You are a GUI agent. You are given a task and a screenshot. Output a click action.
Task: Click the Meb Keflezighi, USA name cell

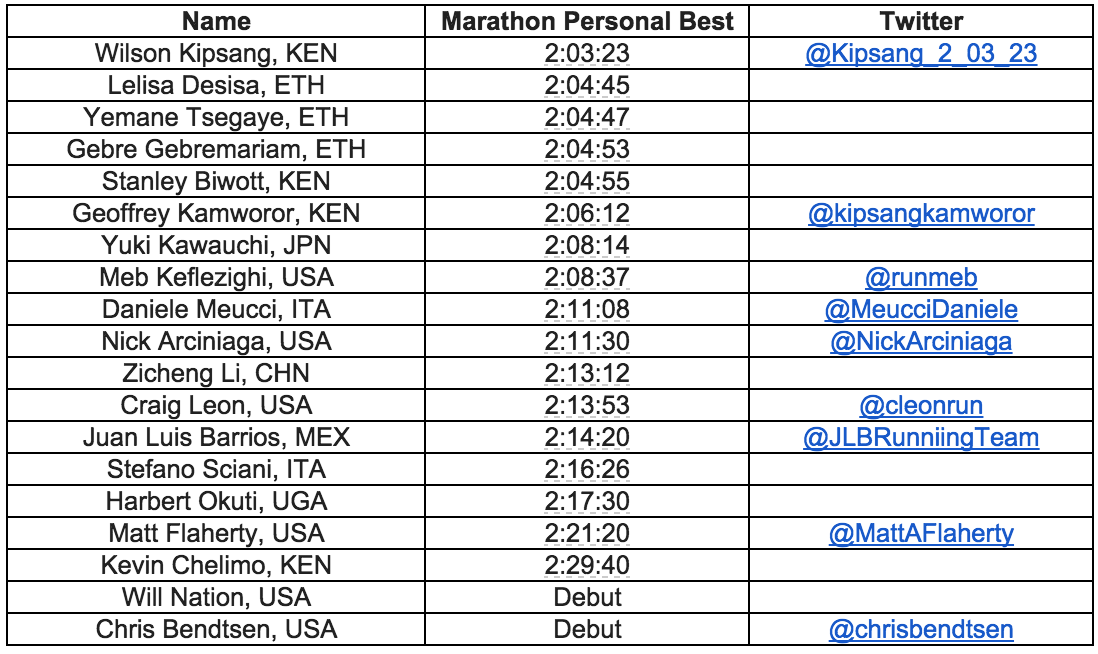(x=217, y=278)
